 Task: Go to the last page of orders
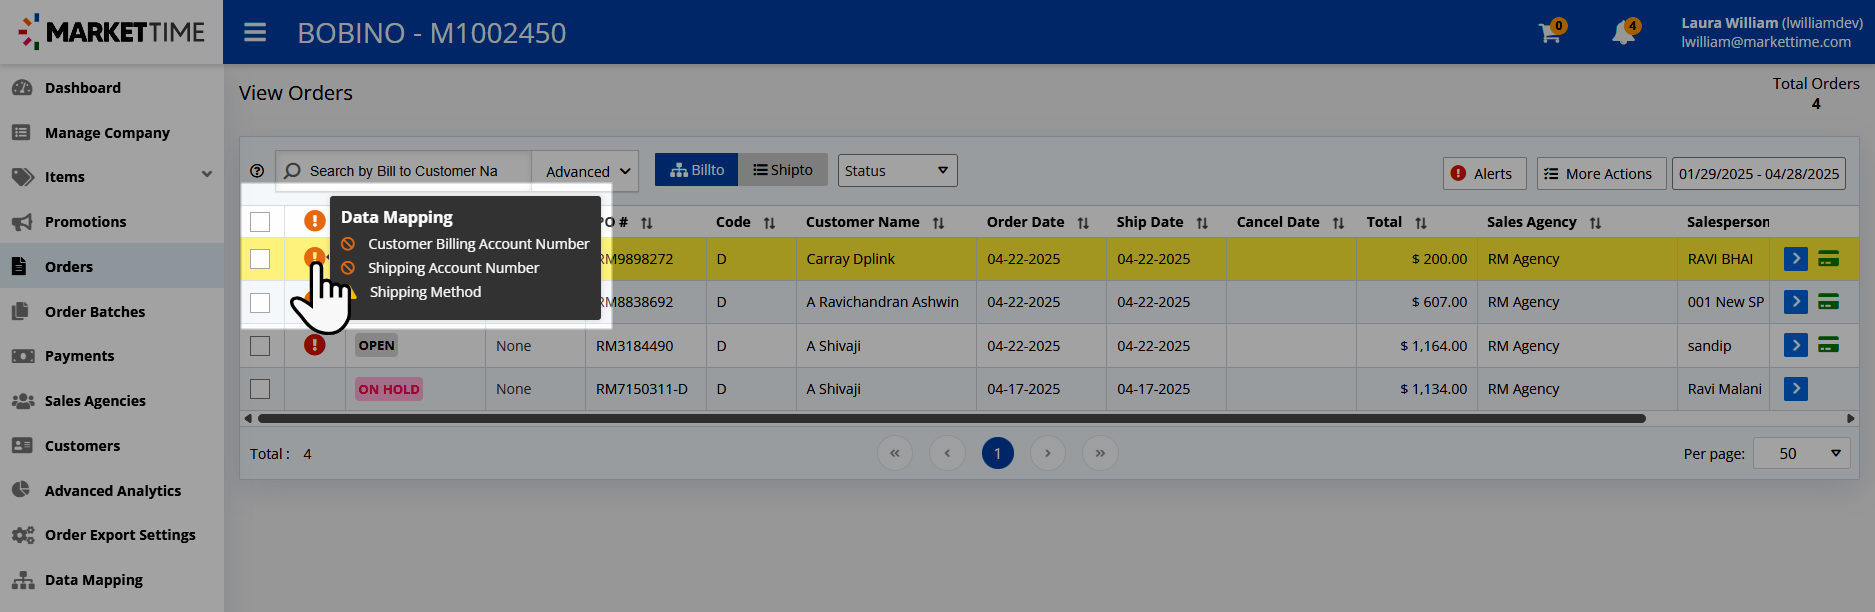pyautogui.click(x=1100, y=453)
